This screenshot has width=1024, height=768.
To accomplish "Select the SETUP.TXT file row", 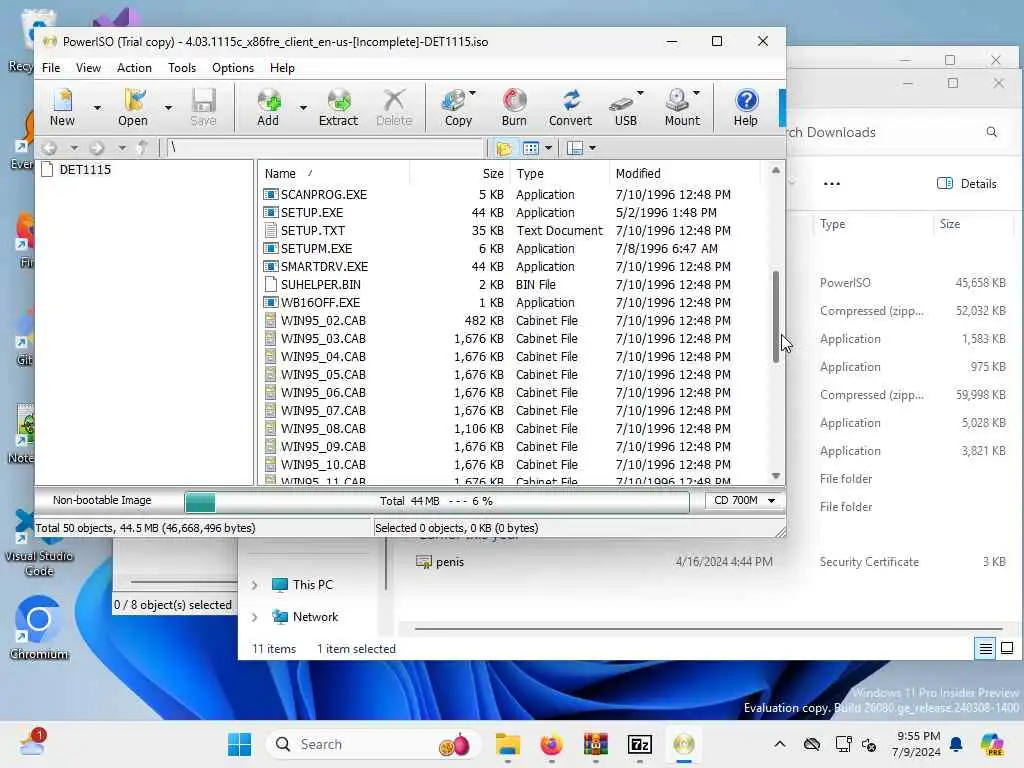I will coord(511,231).
